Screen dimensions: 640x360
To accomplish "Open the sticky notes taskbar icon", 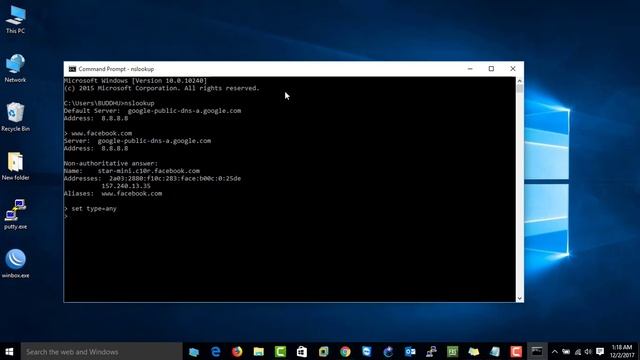I will click(x=473, y=351).
